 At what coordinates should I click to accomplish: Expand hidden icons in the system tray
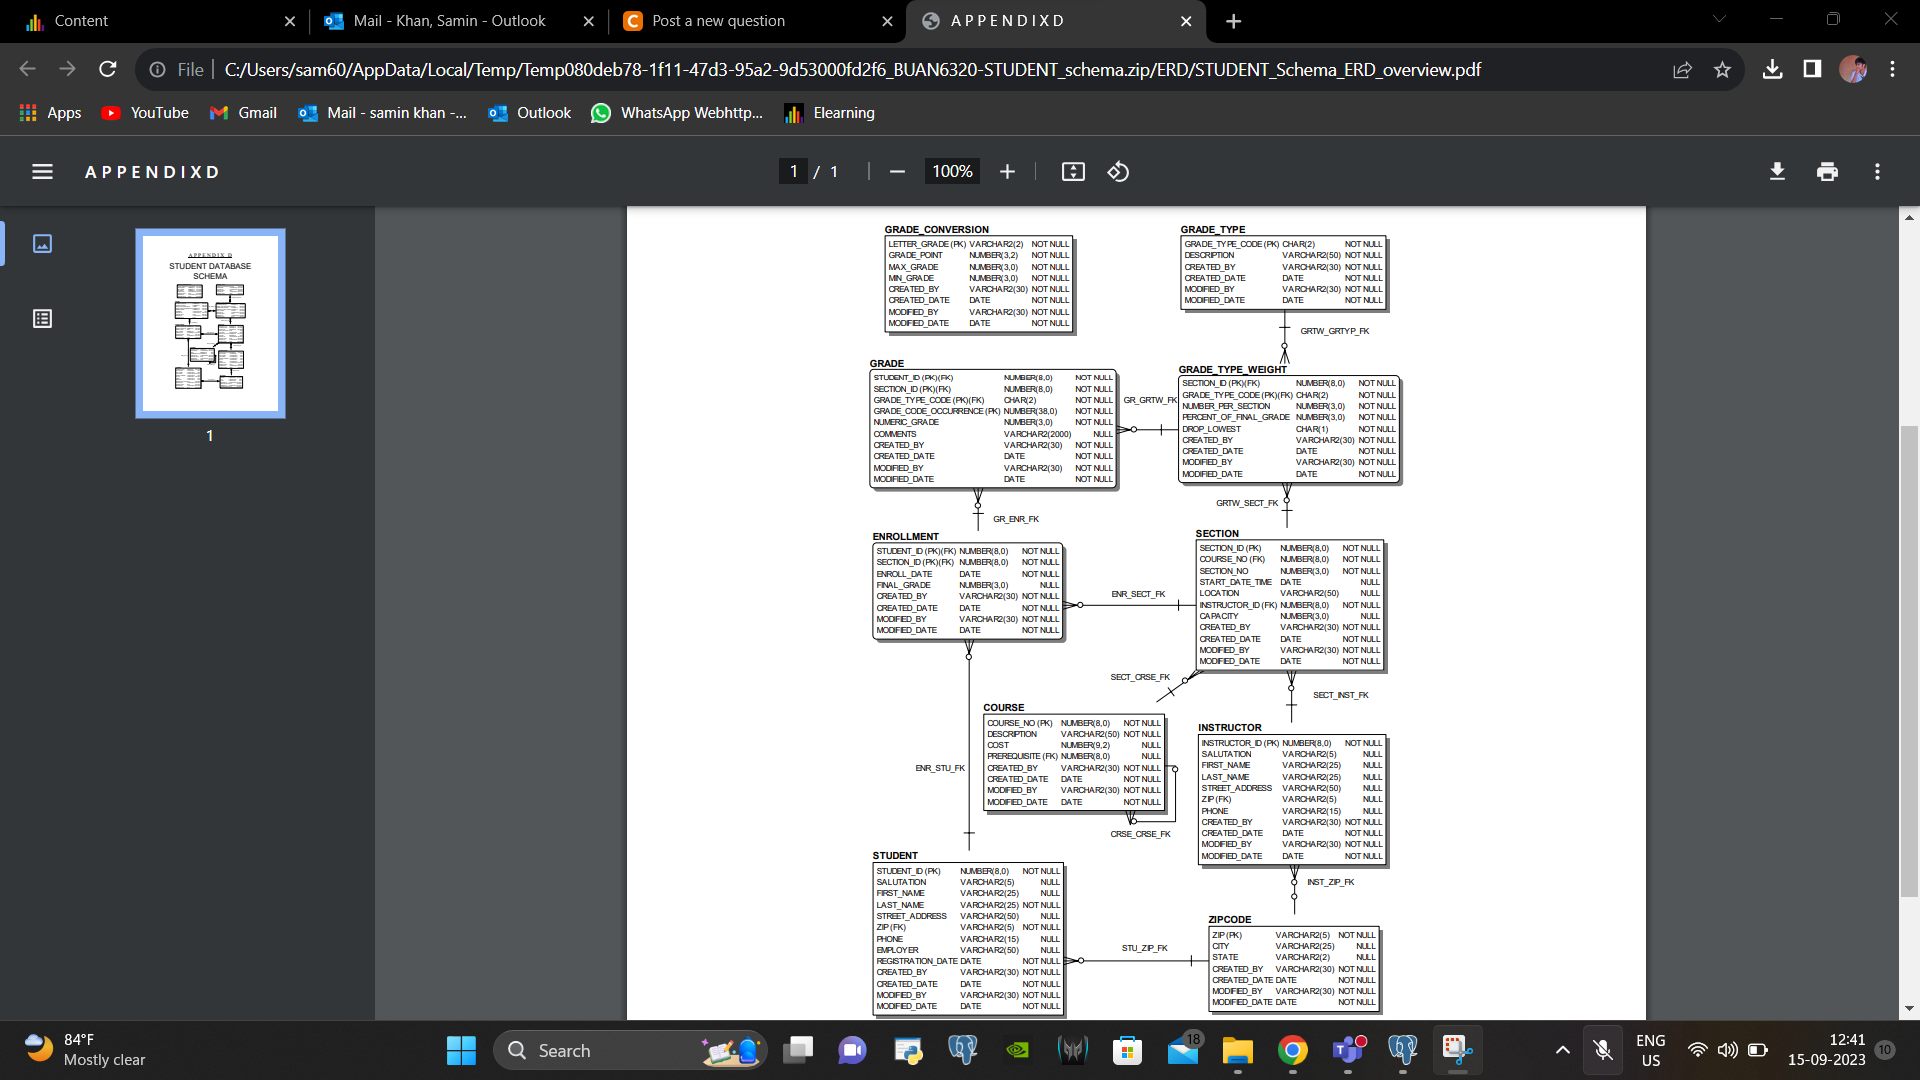(x=1561, y=1050)
